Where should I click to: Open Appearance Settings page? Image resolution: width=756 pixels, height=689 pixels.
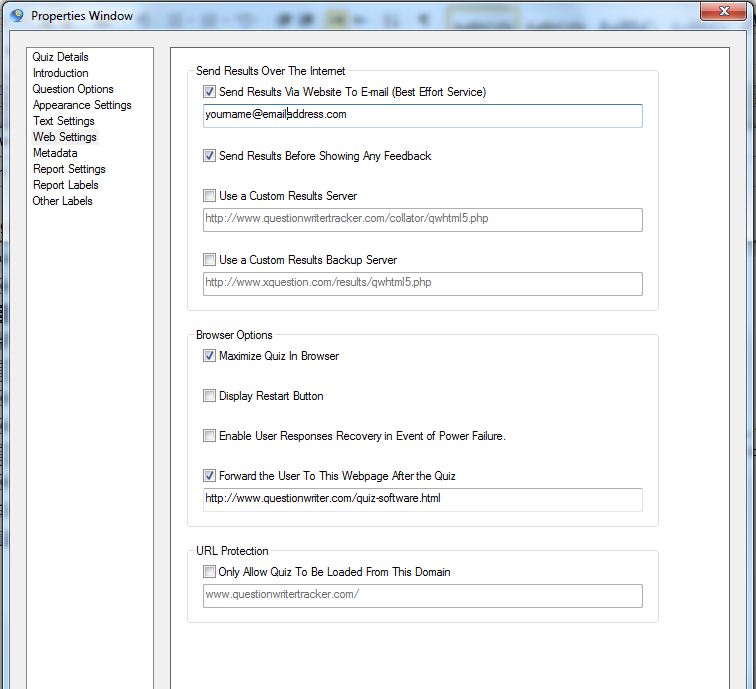[x=82, y=105]
